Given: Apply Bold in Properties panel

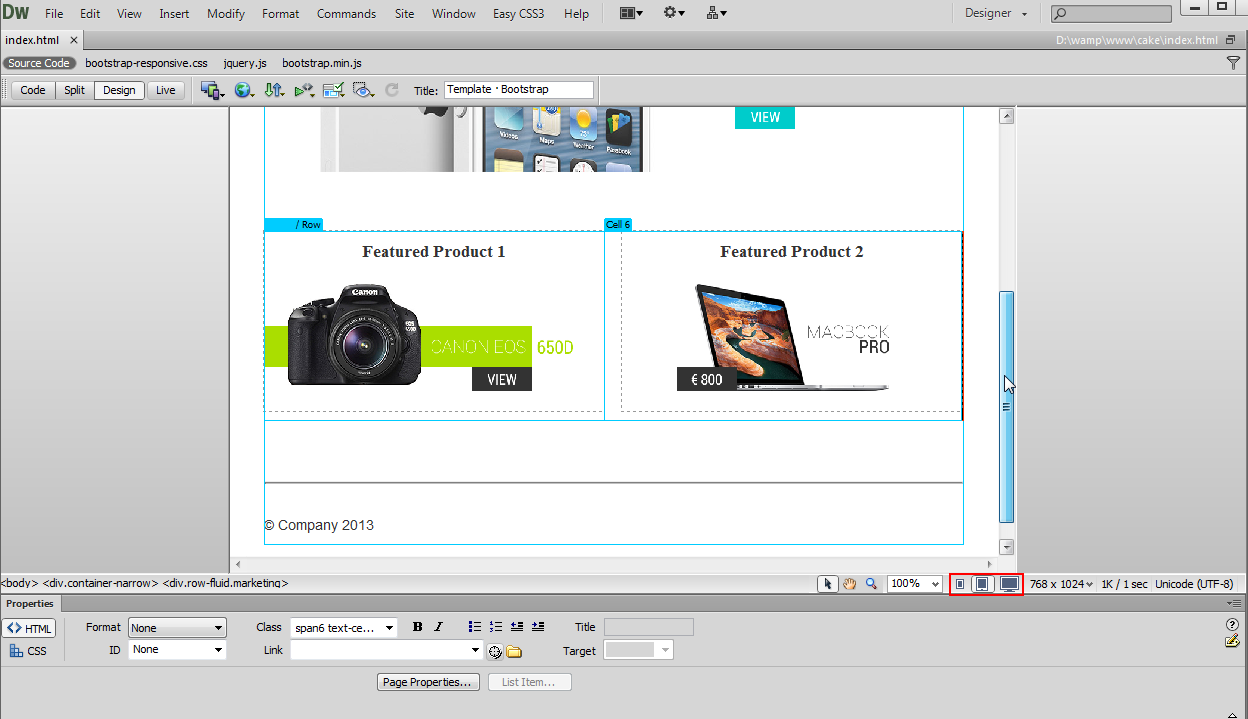Looking at the screenshot, I should click(x=417, y=627).
